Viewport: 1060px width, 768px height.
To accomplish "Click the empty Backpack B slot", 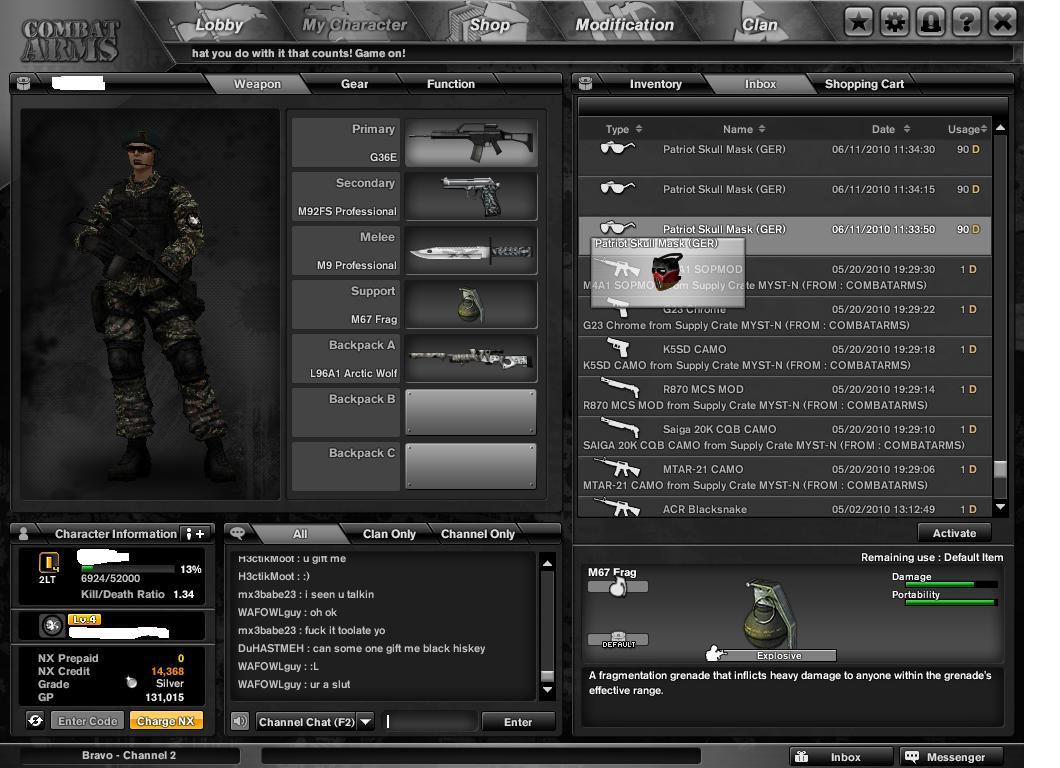I will pos(471,412).
